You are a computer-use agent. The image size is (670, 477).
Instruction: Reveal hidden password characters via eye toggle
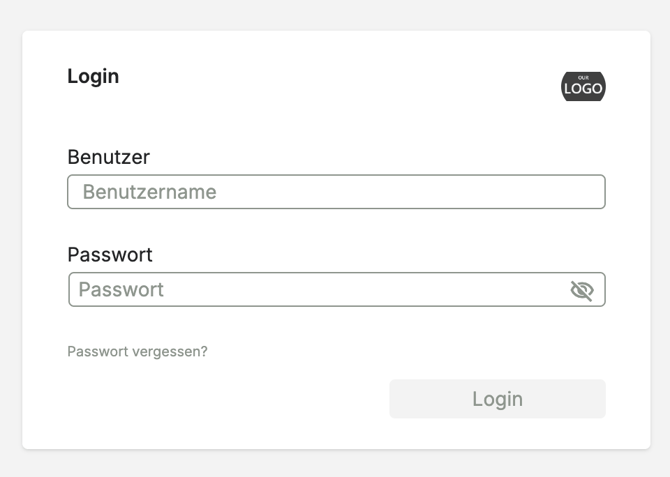tap(581, 290)
